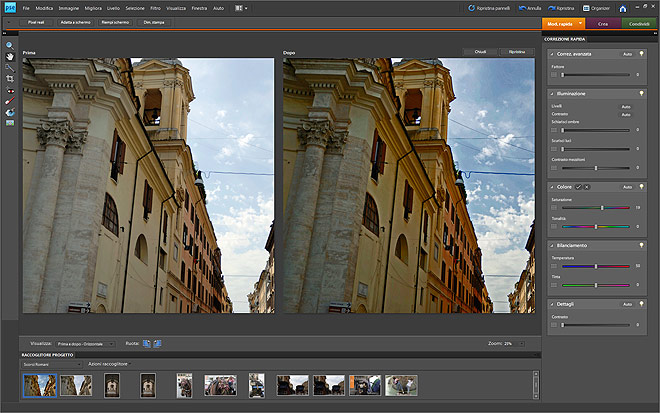This screenshot has width=660, height=413.
Task: Rotate the photo right with Ruota icon
Action: [x=157, y=344]
